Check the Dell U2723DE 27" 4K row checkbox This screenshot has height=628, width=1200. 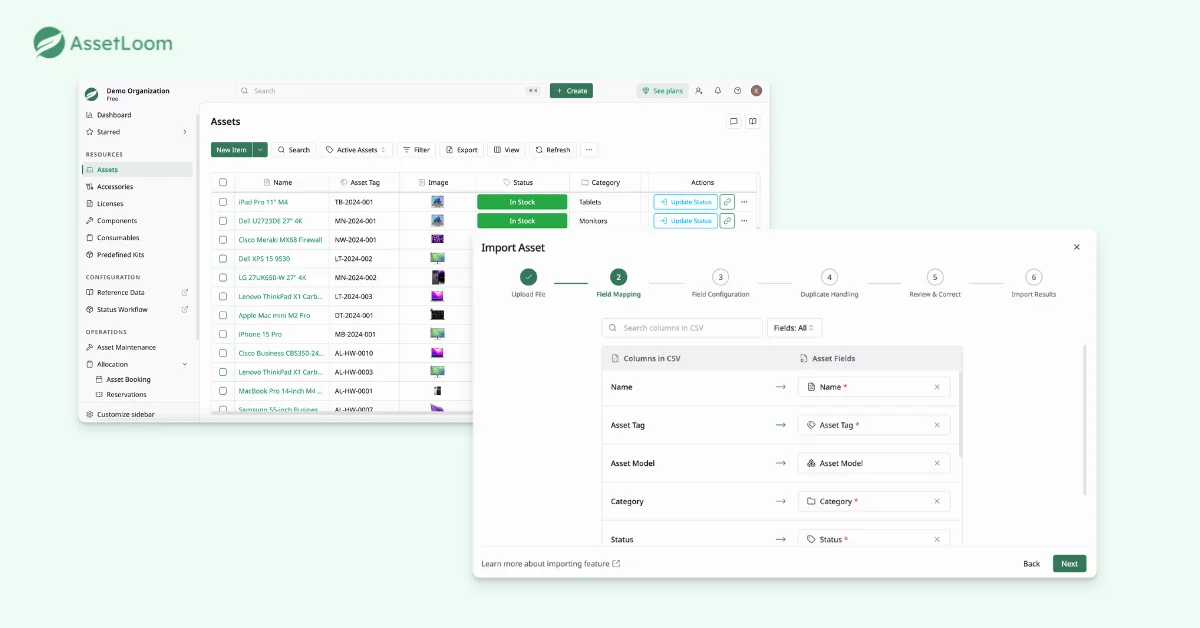click(x=223, y=221)
